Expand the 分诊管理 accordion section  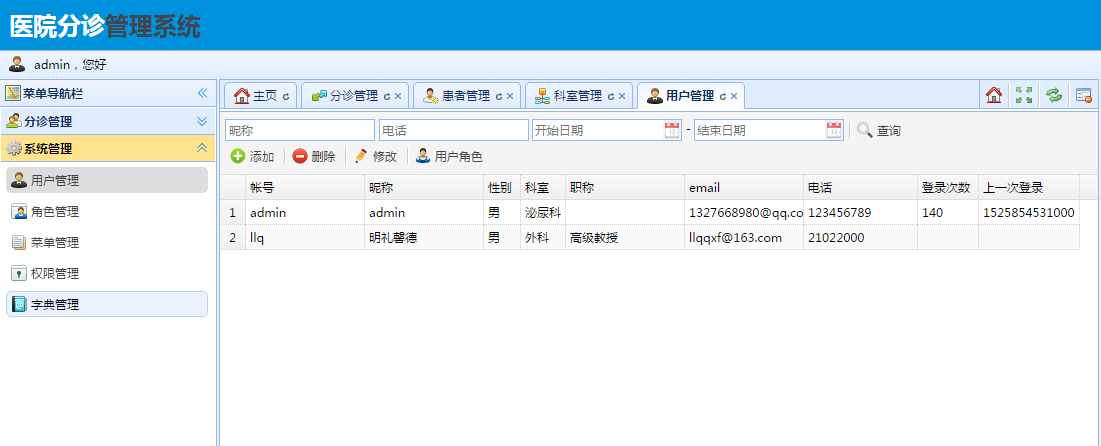(x=202, y=122)
